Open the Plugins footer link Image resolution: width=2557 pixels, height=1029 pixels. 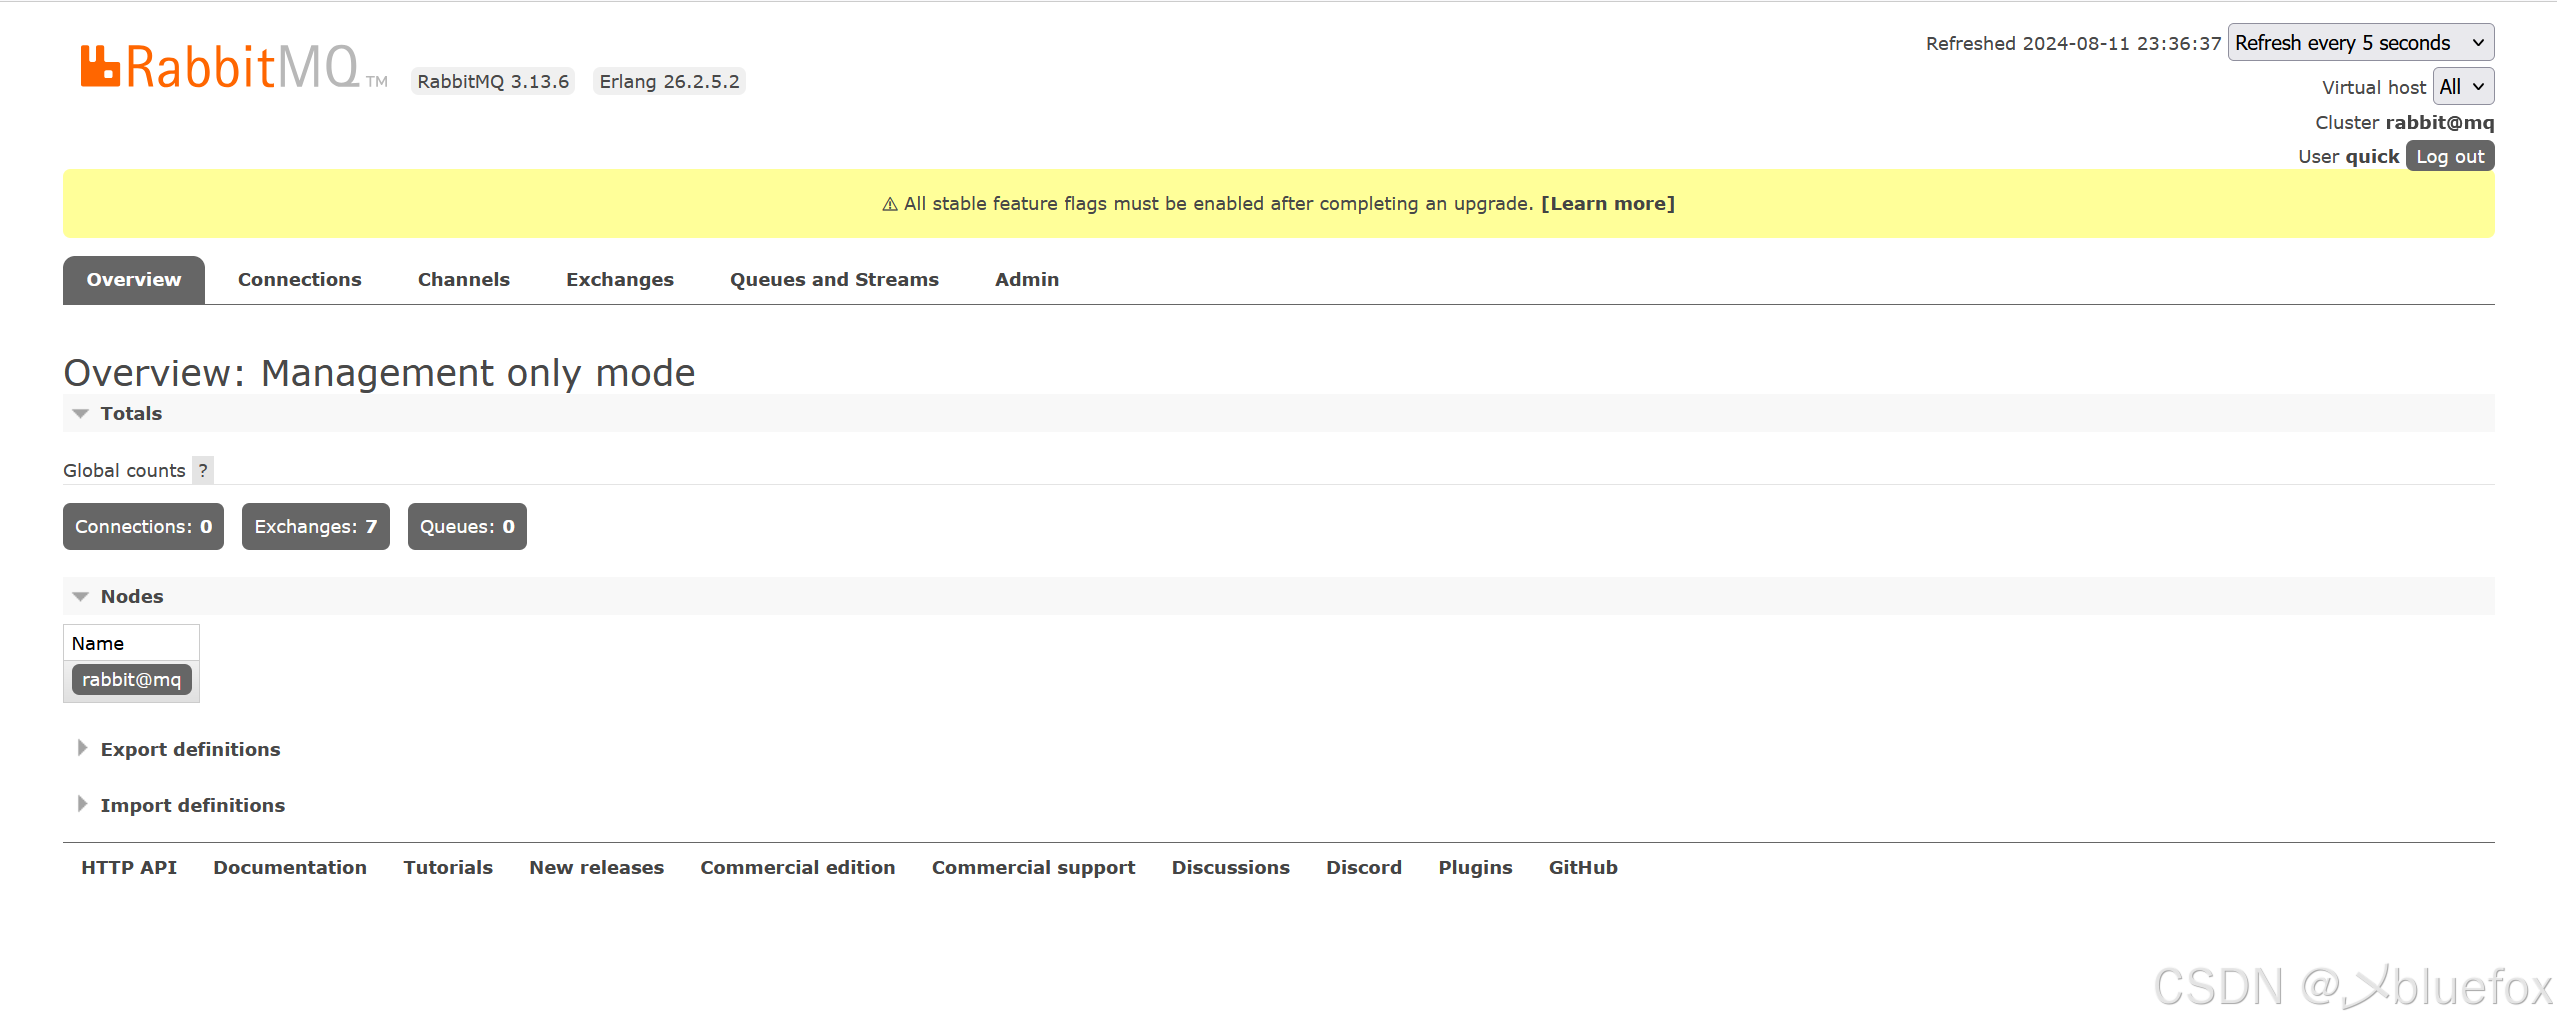[1476, 868]
